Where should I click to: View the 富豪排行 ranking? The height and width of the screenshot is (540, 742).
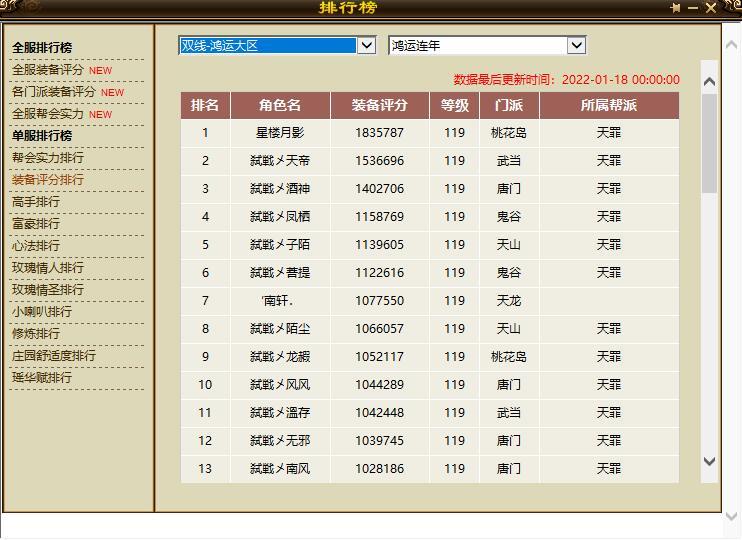point(36,224)
